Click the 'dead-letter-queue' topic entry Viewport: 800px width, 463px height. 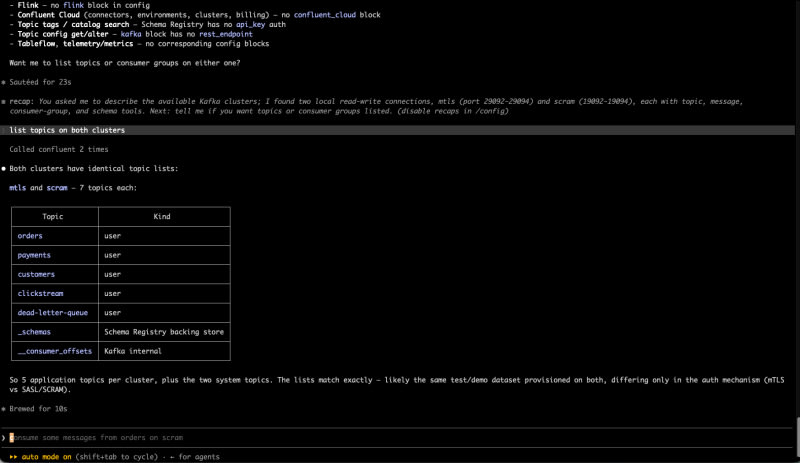click(53, 312)
